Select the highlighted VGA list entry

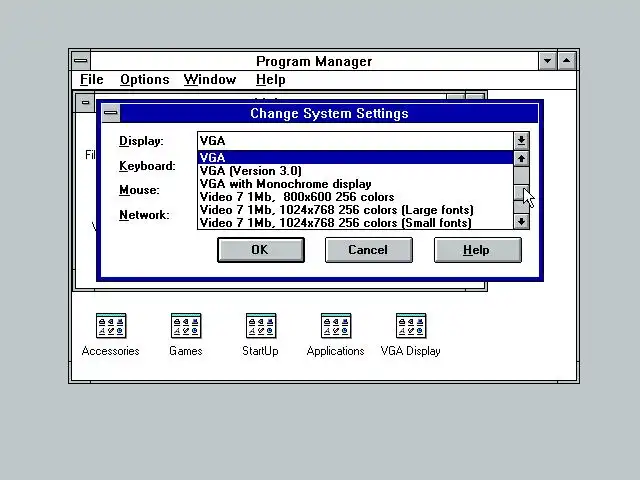355,158
